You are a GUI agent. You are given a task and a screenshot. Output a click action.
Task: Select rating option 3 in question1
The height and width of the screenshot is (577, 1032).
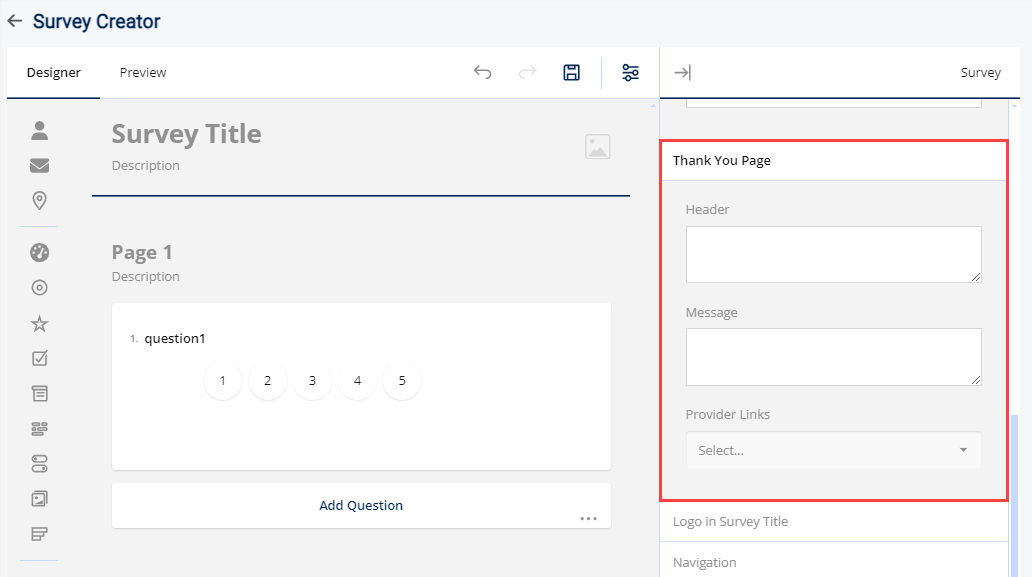coord(312,380)
